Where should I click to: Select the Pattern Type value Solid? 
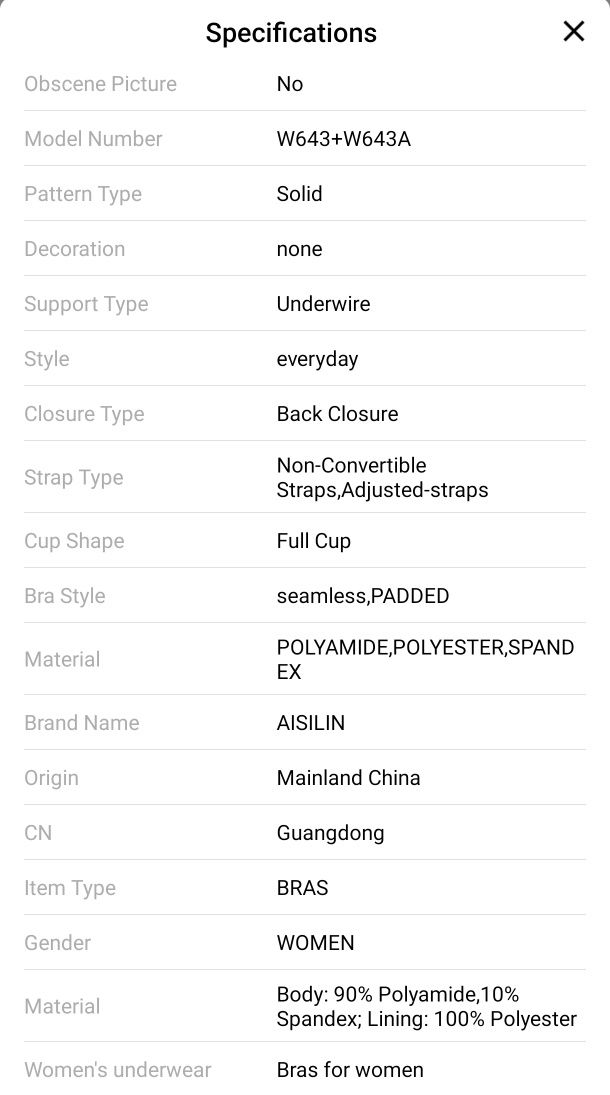point(299,194)
